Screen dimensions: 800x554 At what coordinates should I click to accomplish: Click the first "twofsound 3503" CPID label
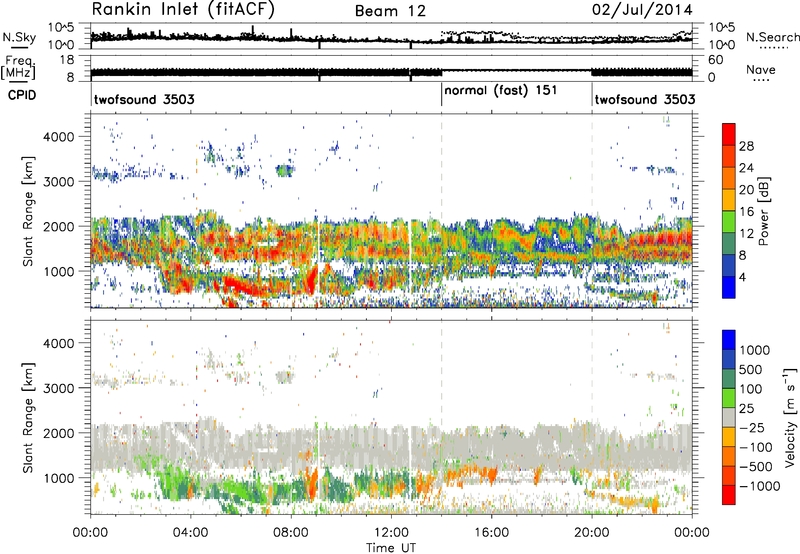pyautogui.click(x=144, y=99)
